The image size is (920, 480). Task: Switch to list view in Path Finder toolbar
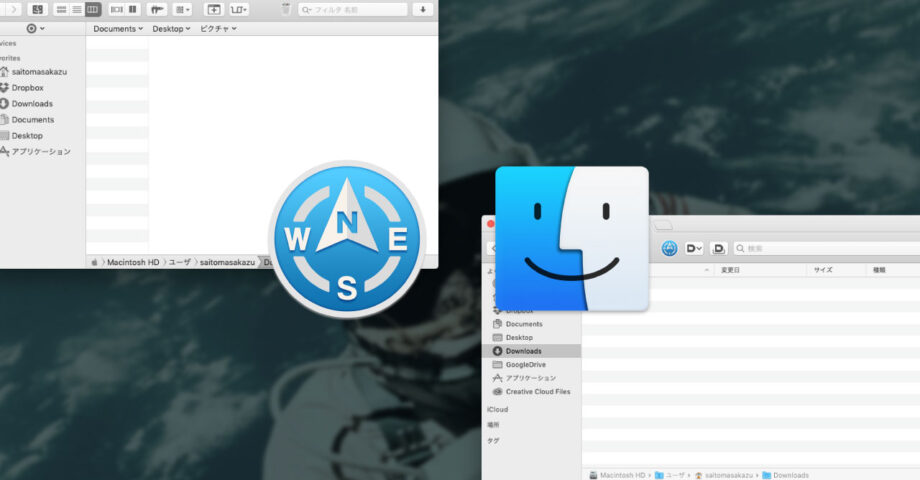pos(77,9)
